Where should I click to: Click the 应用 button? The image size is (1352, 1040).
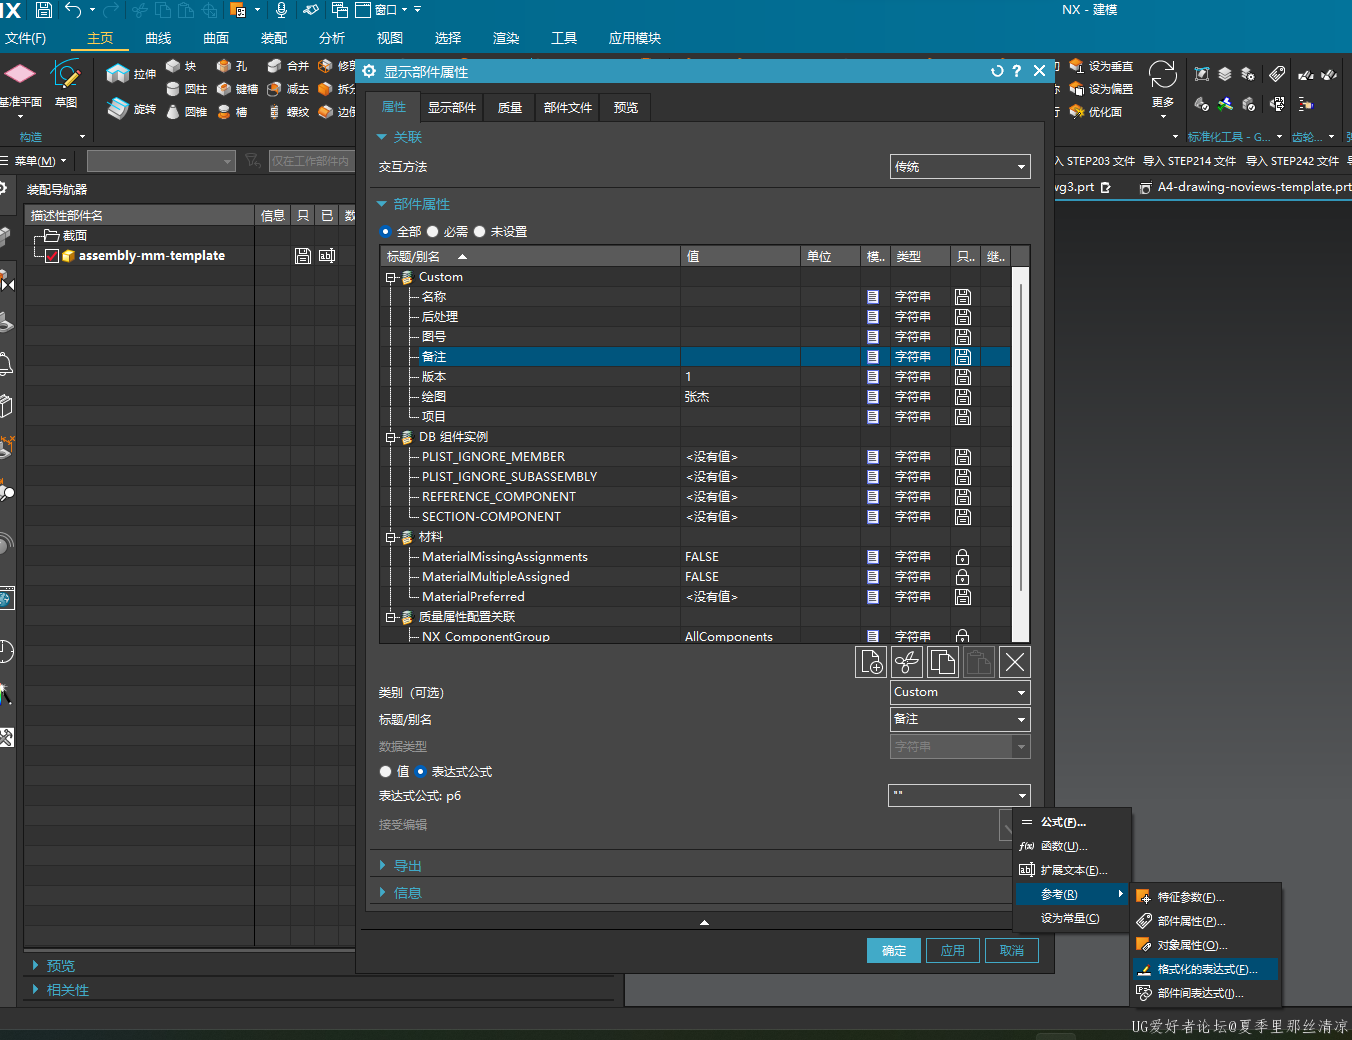click(953, 951)
